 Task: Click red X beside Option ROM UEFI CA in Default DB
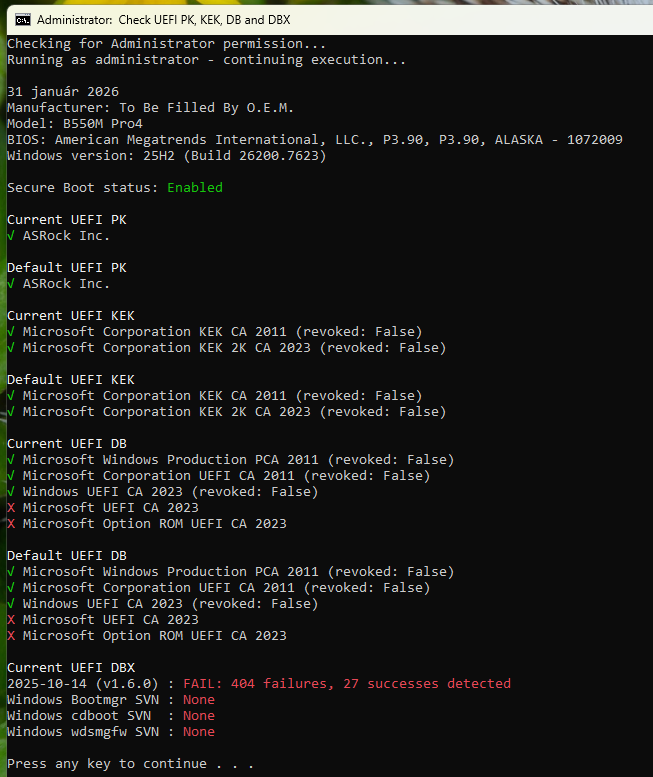point(11,636)
